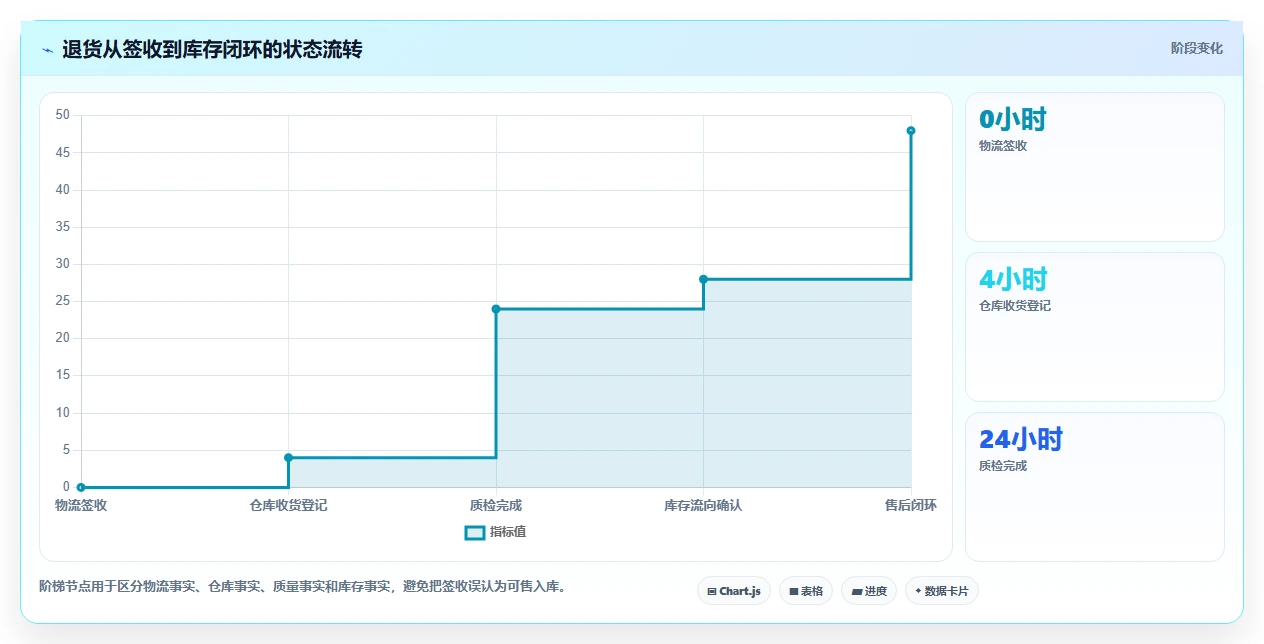Select the 4小时 仓库收货登记 card
This screenshot has height=644, width=1264.
[x=1094, y=327]
